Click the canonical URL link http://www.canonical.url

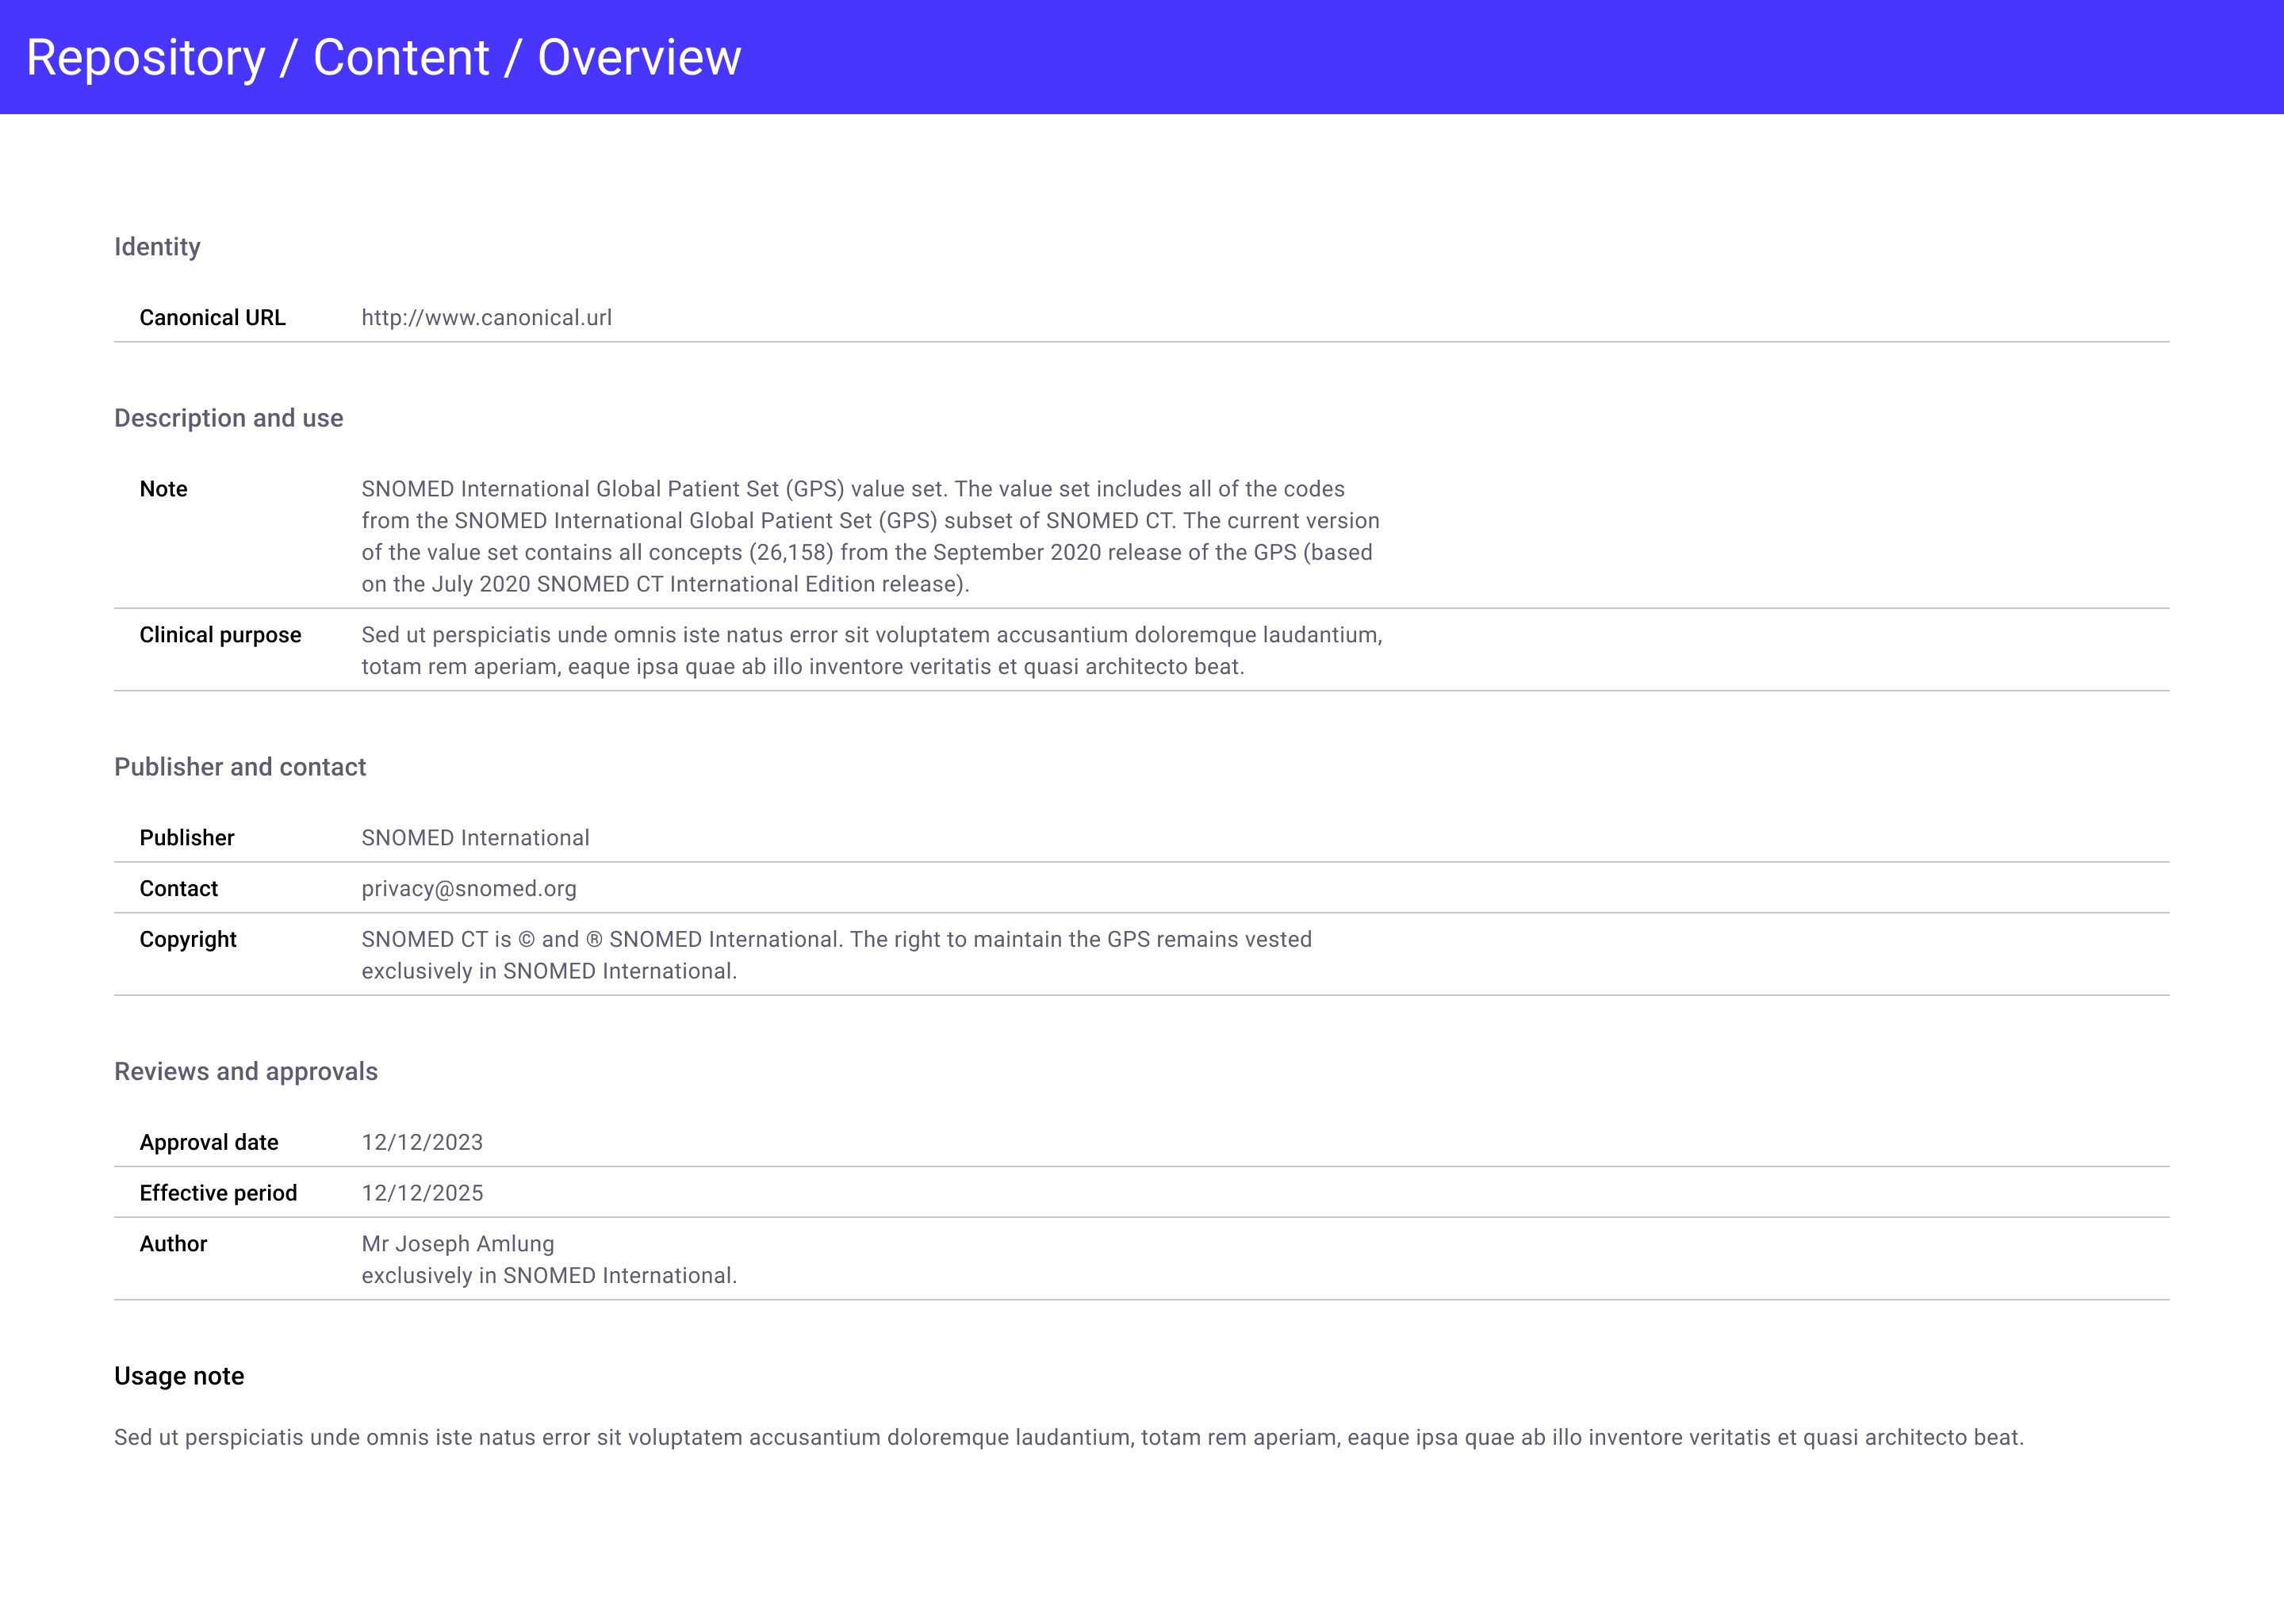pos(486,318)
